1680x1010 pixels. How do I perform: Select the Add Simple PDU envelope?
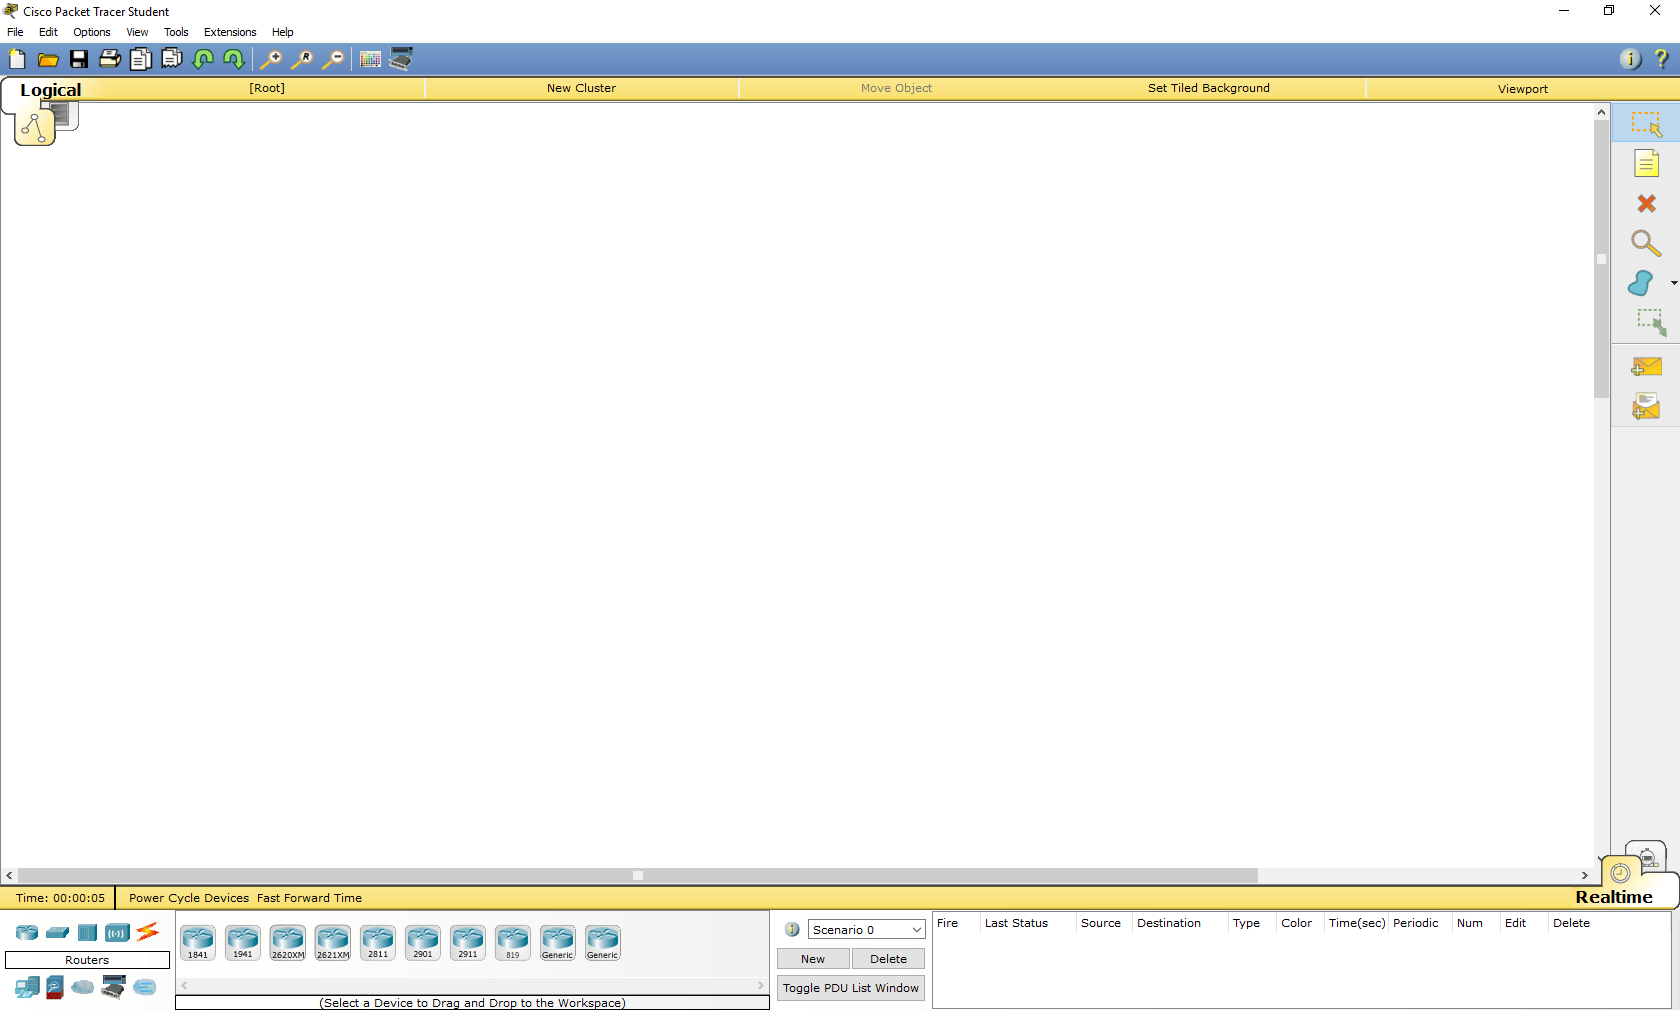[1646, 367]
